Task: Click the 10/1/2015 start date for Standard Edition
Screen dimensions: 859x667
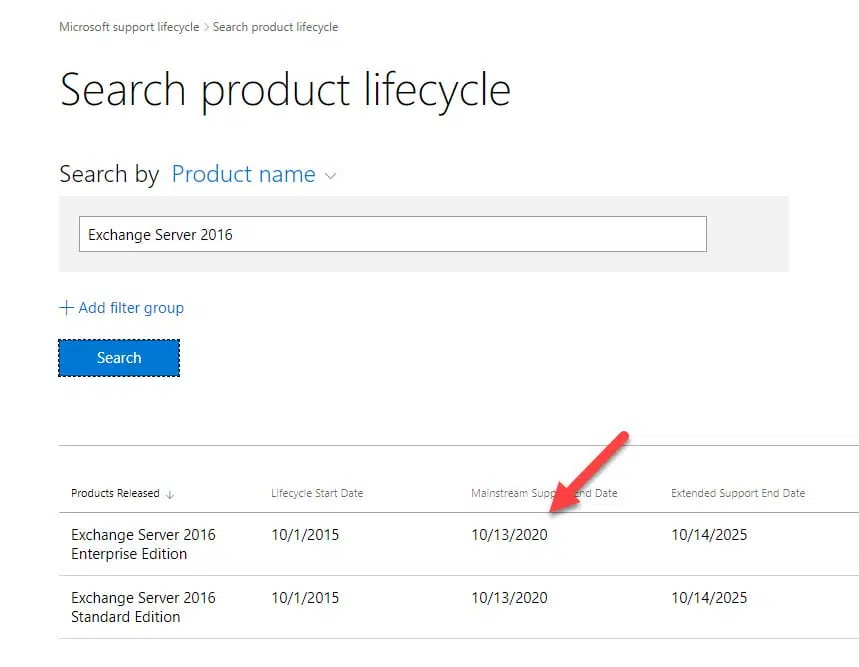Action: click(305, 597)
